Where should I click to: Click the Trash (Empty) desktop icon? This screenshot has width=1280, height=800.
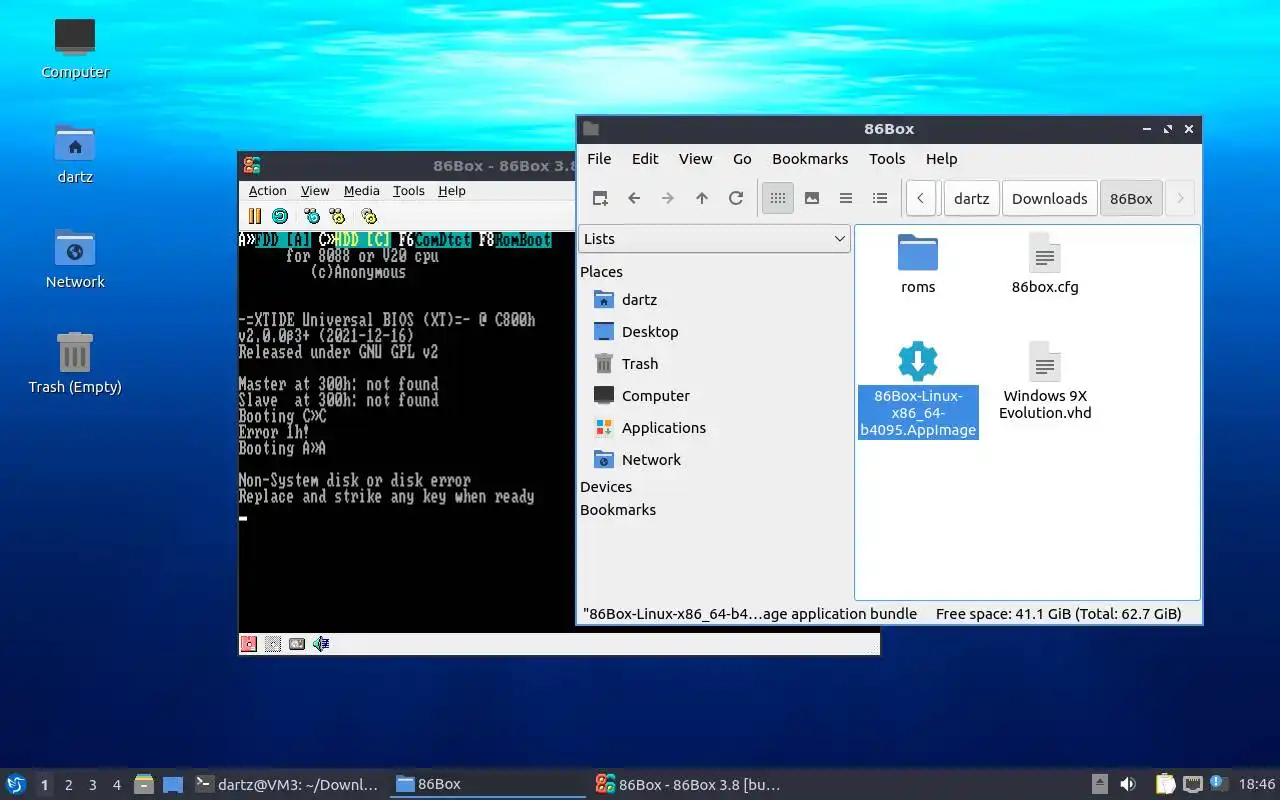[75, 363]
